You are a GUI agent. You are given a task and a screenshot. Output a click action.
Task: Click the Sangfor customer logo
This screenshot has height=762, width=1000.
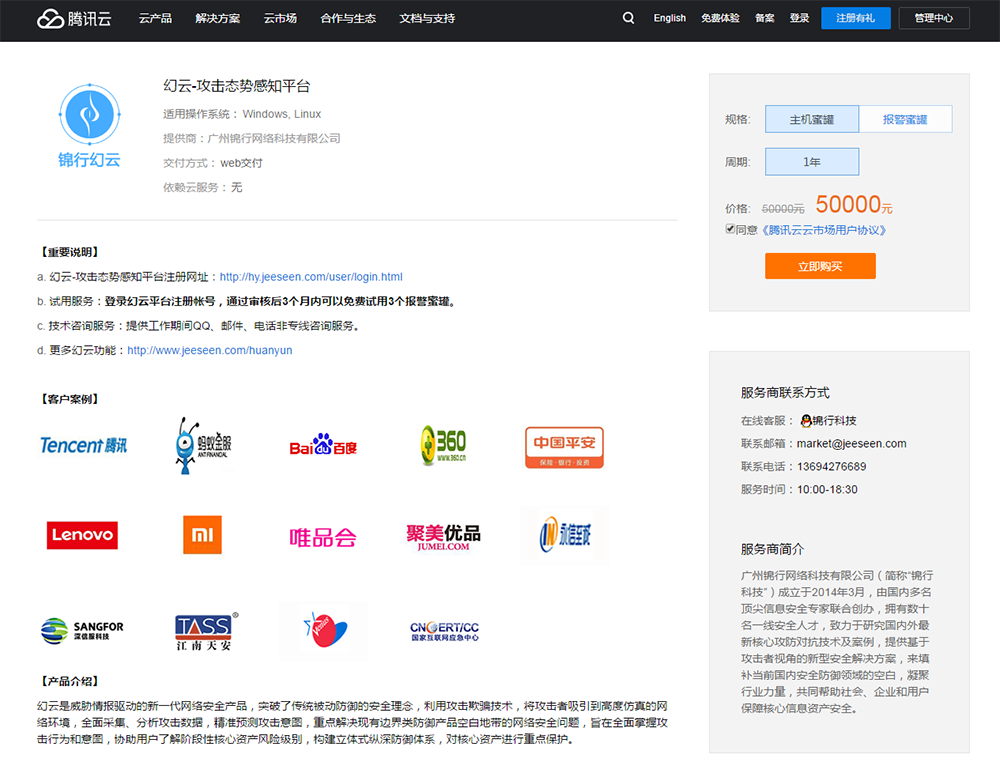(x=82, y=631)
